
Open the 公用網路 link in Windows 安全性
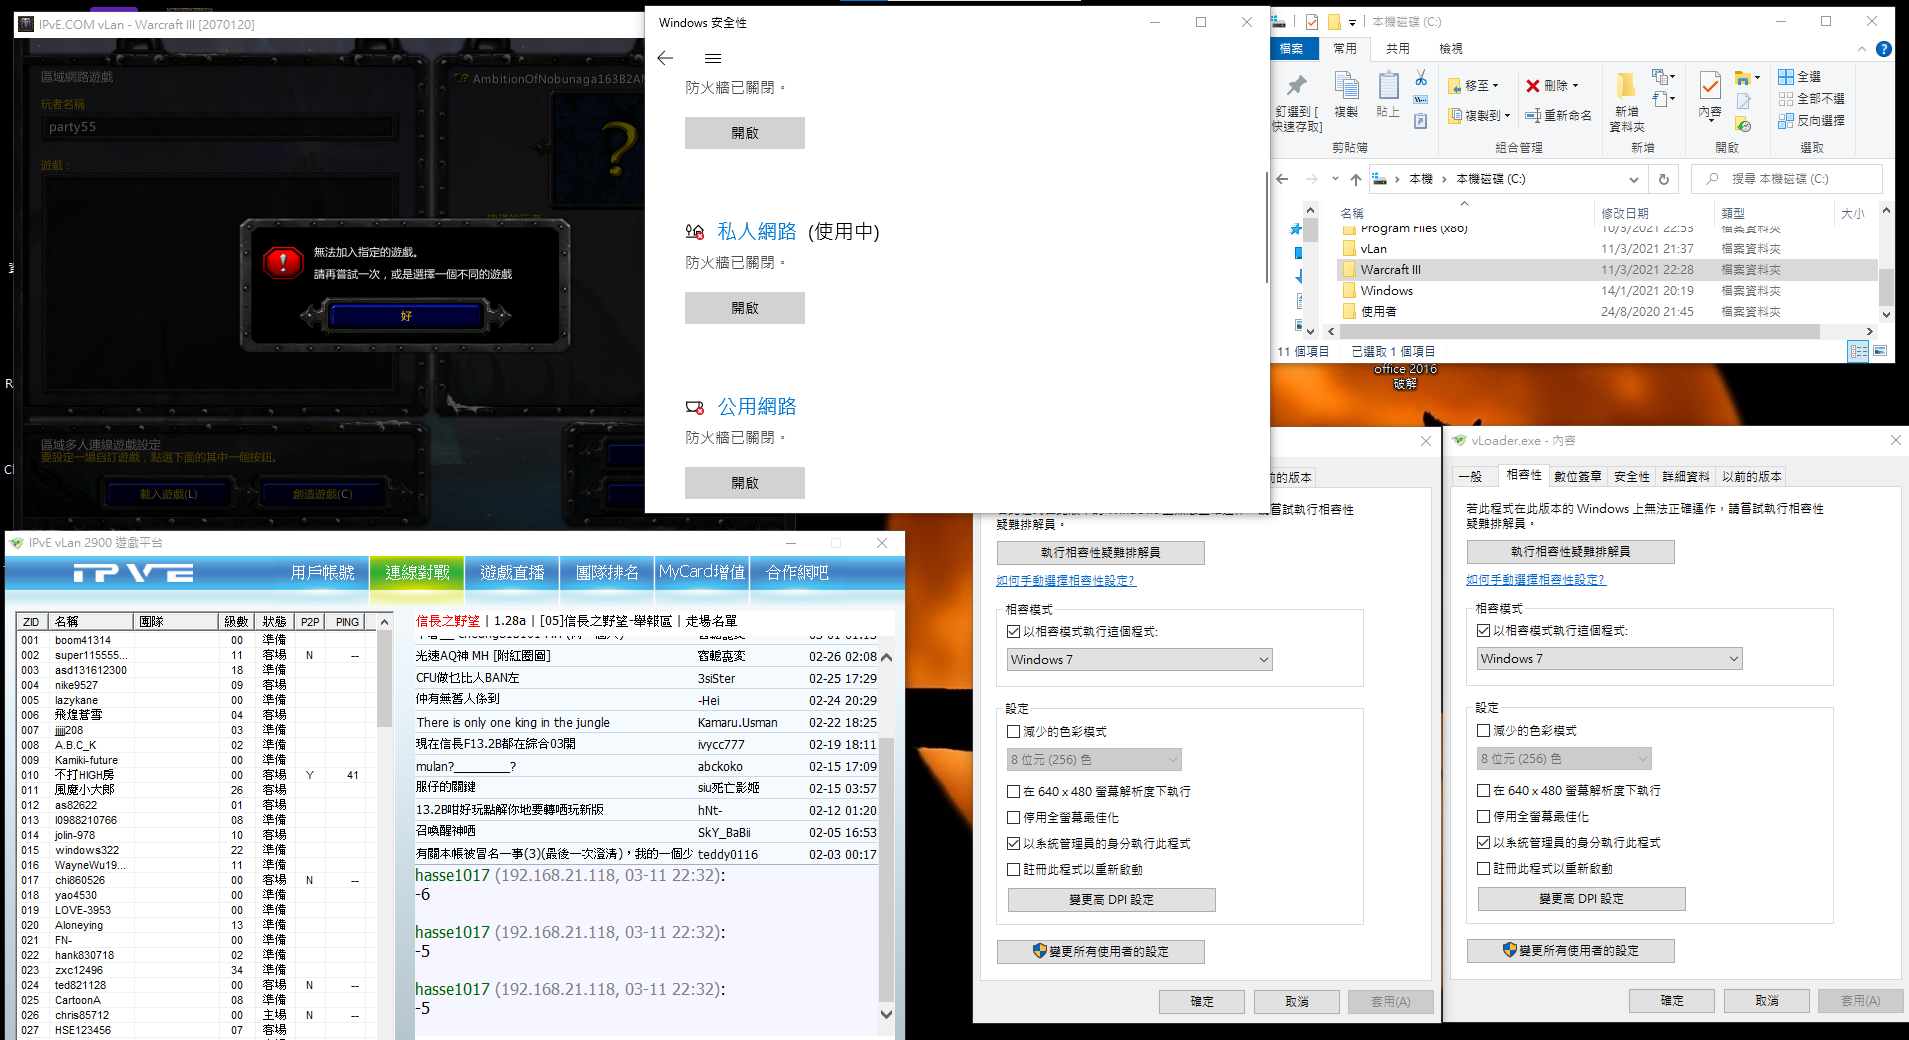click(756, 407)
